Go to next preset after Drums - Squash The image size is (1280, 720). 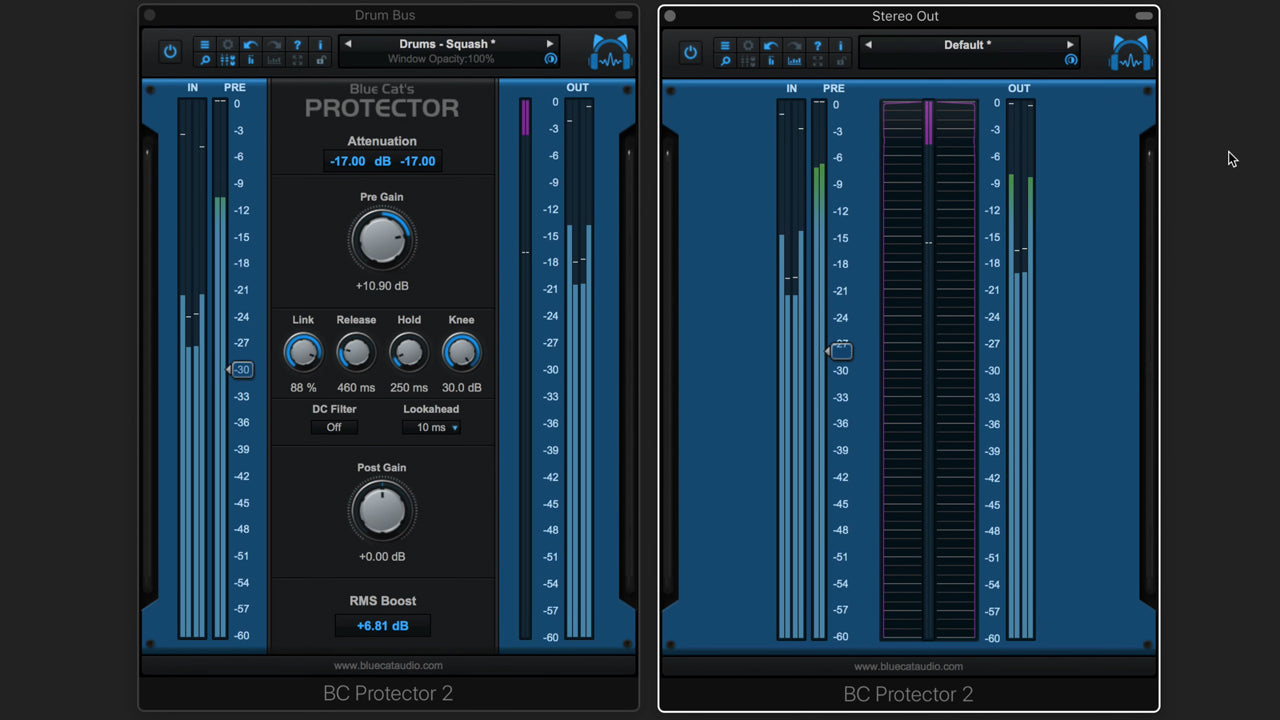(549, 44)
